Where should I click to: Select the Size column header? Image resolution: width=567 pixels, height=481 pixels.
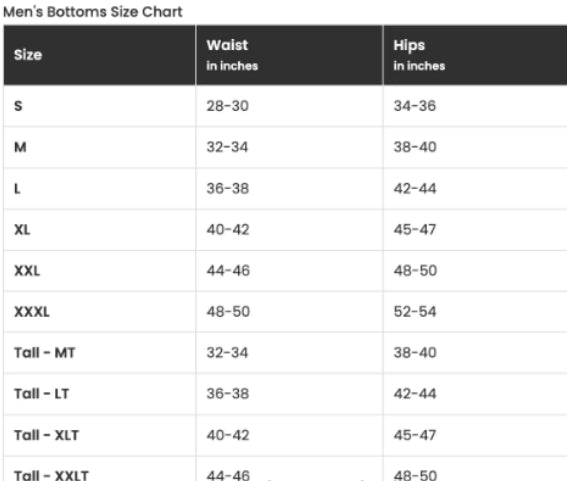(x=28, y=55)
